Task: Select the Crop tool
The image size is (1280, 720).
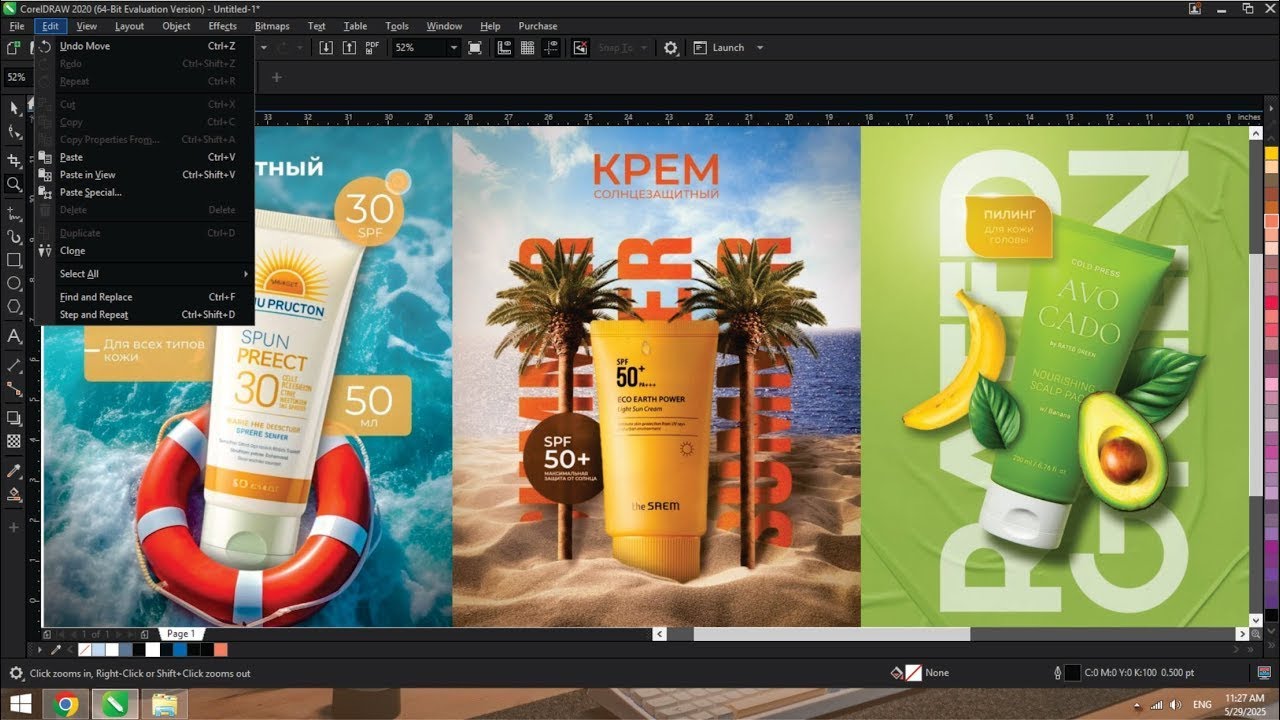Action: click(x=14, y=160)
